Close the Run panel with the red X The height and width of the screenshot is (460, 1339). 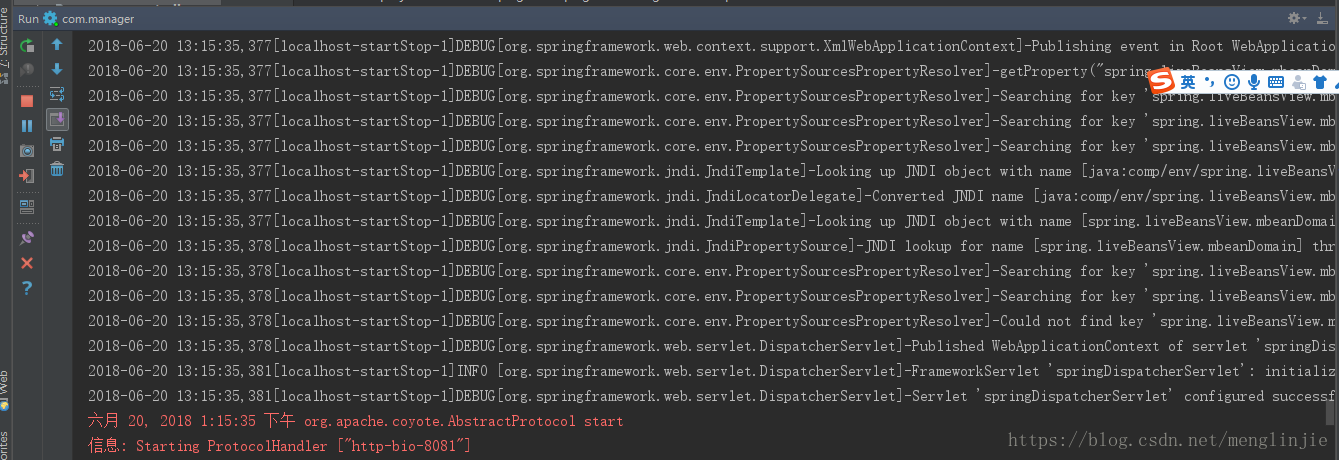point(27,263)
